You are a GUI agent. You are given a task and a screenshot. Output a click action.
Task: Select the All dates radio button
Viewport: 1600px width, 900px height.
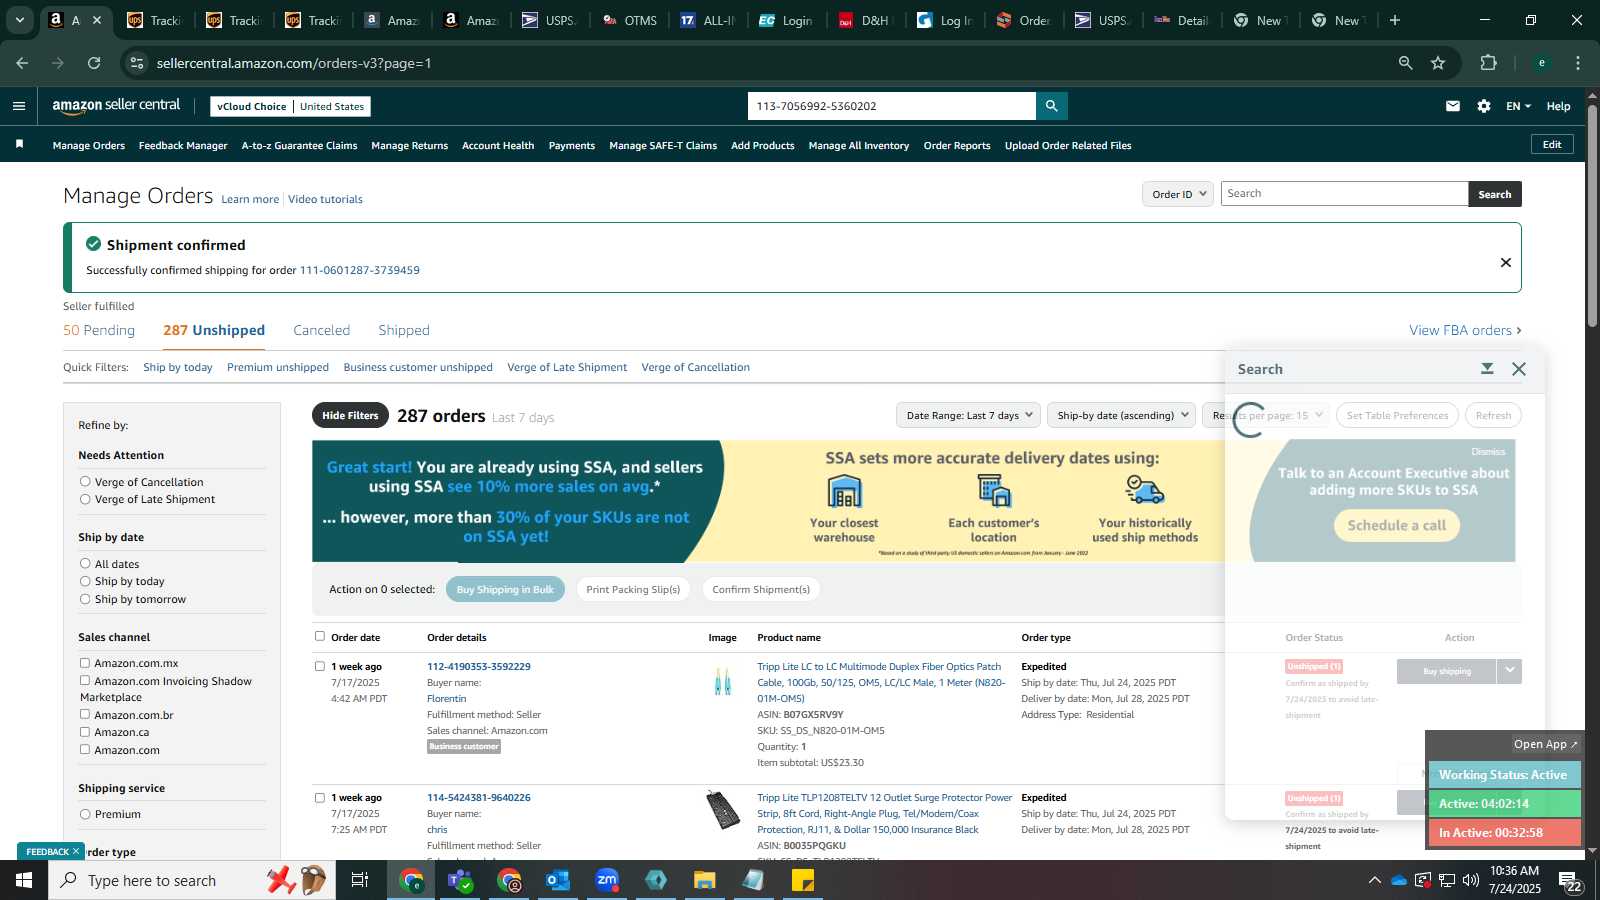(x=85, y=564)
